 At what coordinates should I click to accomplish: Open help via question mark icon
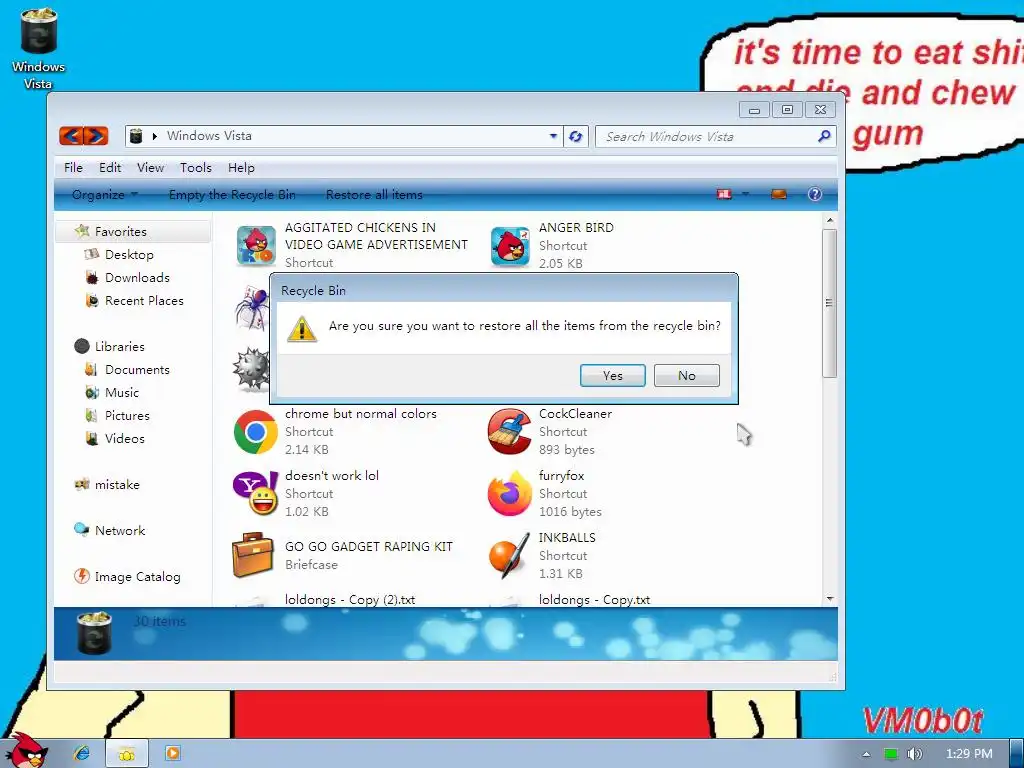(814, 194)
